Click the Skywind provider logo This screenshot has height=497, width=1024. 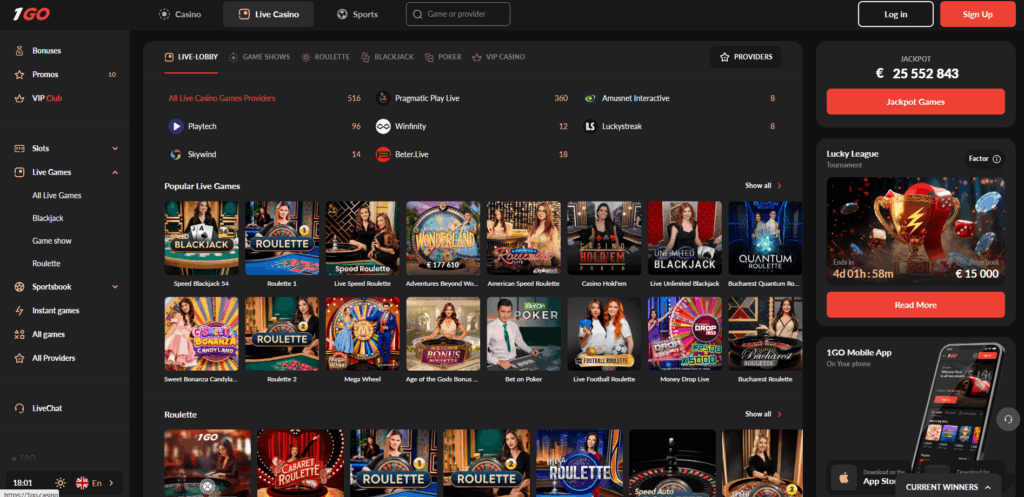click(x=176, y=155)
